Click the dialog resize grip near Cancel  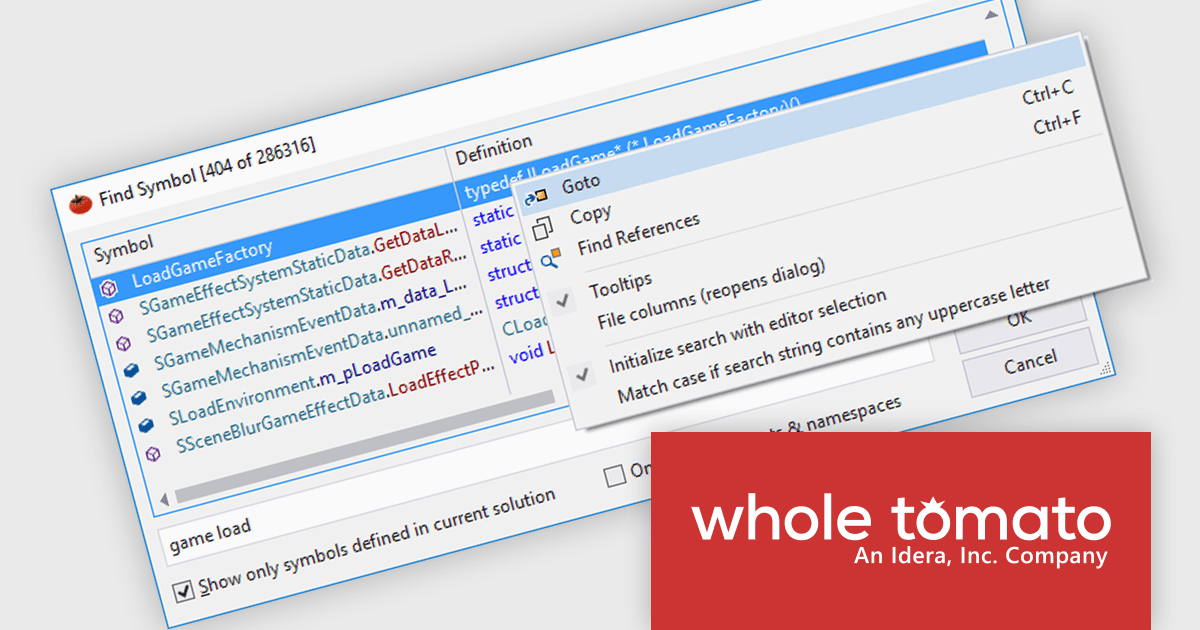[1104, 369]
